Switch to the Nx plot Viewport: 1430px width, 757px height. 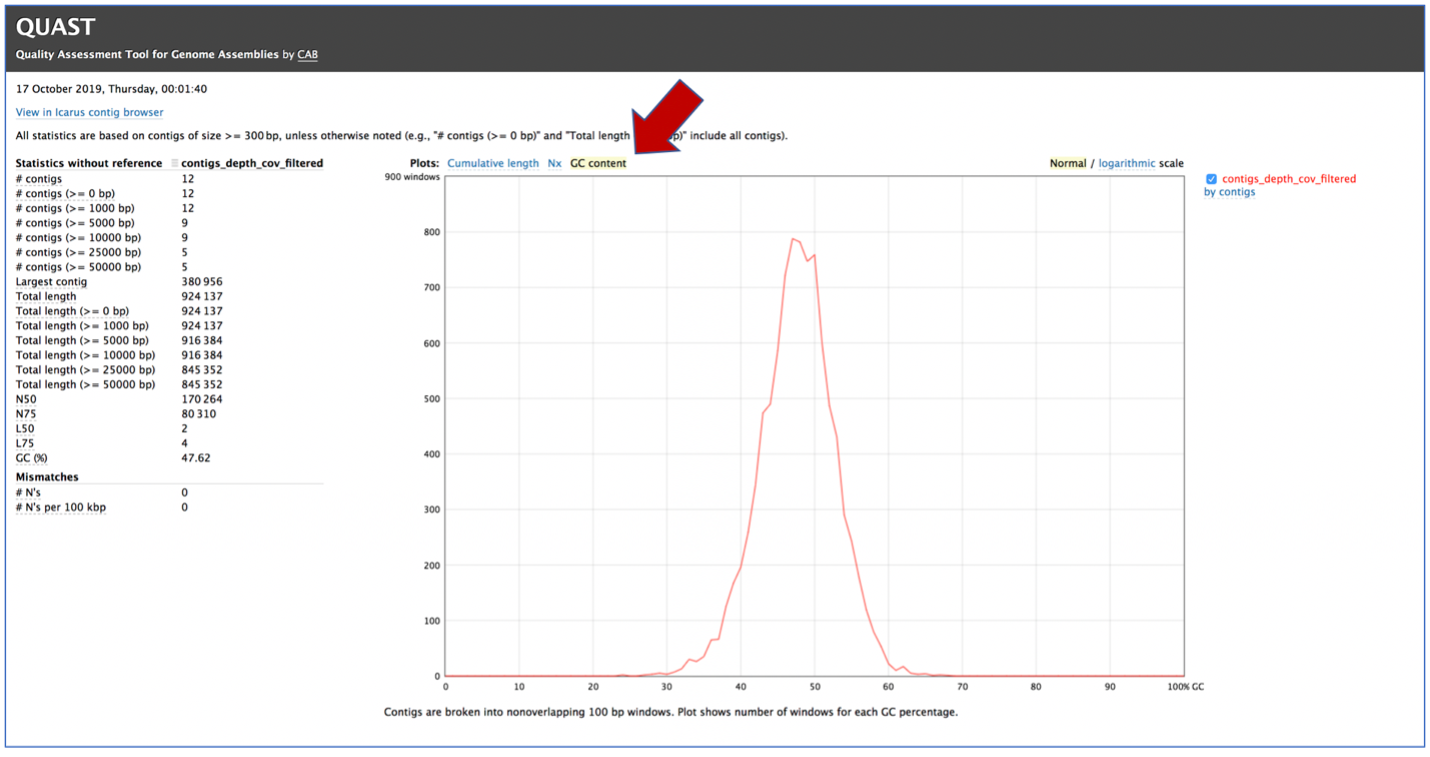tap(554, 163)
